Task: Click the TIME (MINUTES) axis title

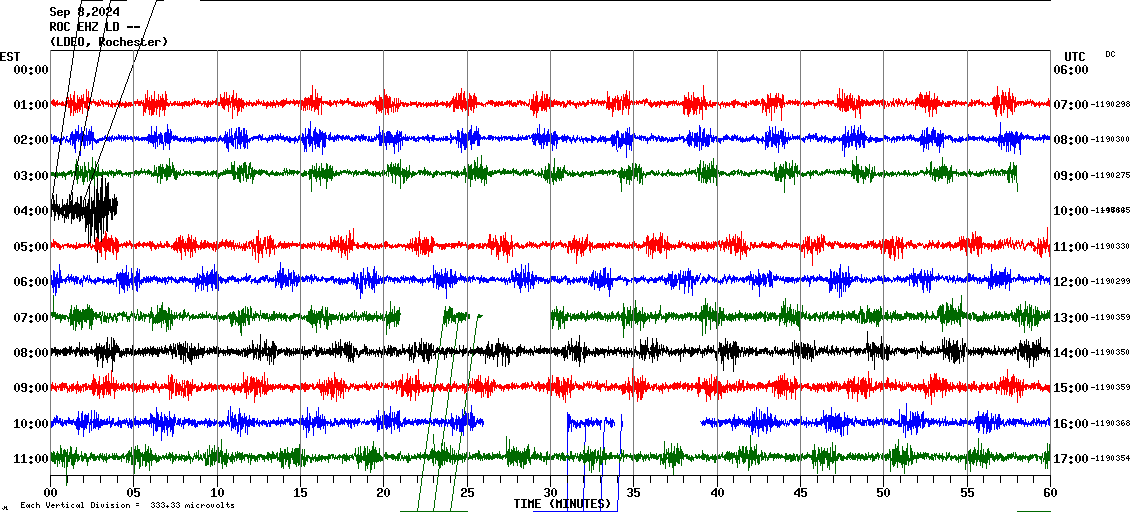Action: [x=561, y=504]
